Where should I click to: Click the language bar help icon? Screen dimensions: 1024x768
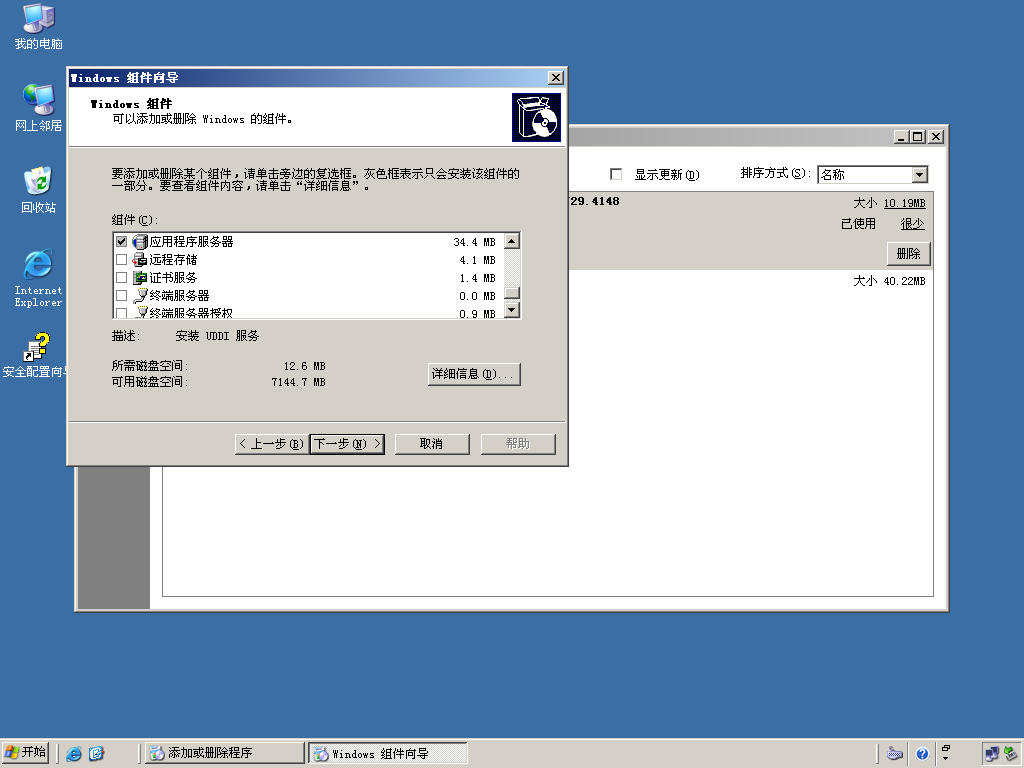[922, 754]
